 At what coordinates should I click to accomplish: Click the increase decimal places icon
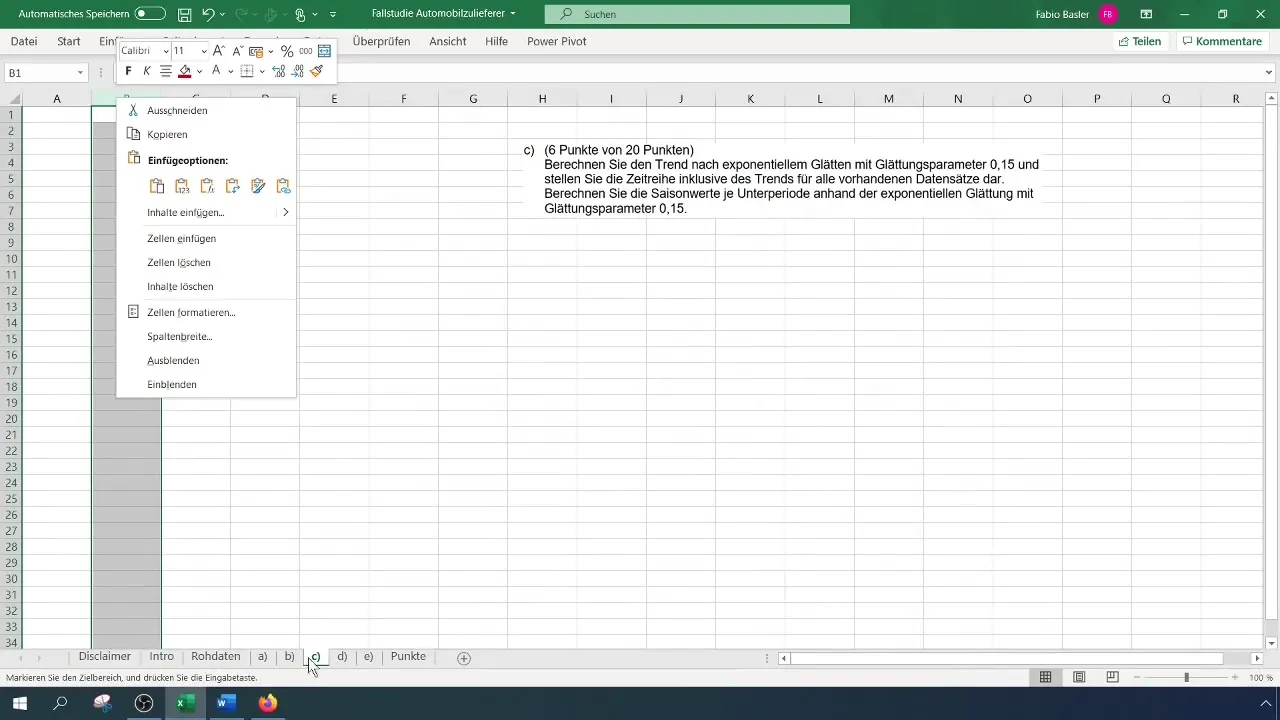(279, 71)
